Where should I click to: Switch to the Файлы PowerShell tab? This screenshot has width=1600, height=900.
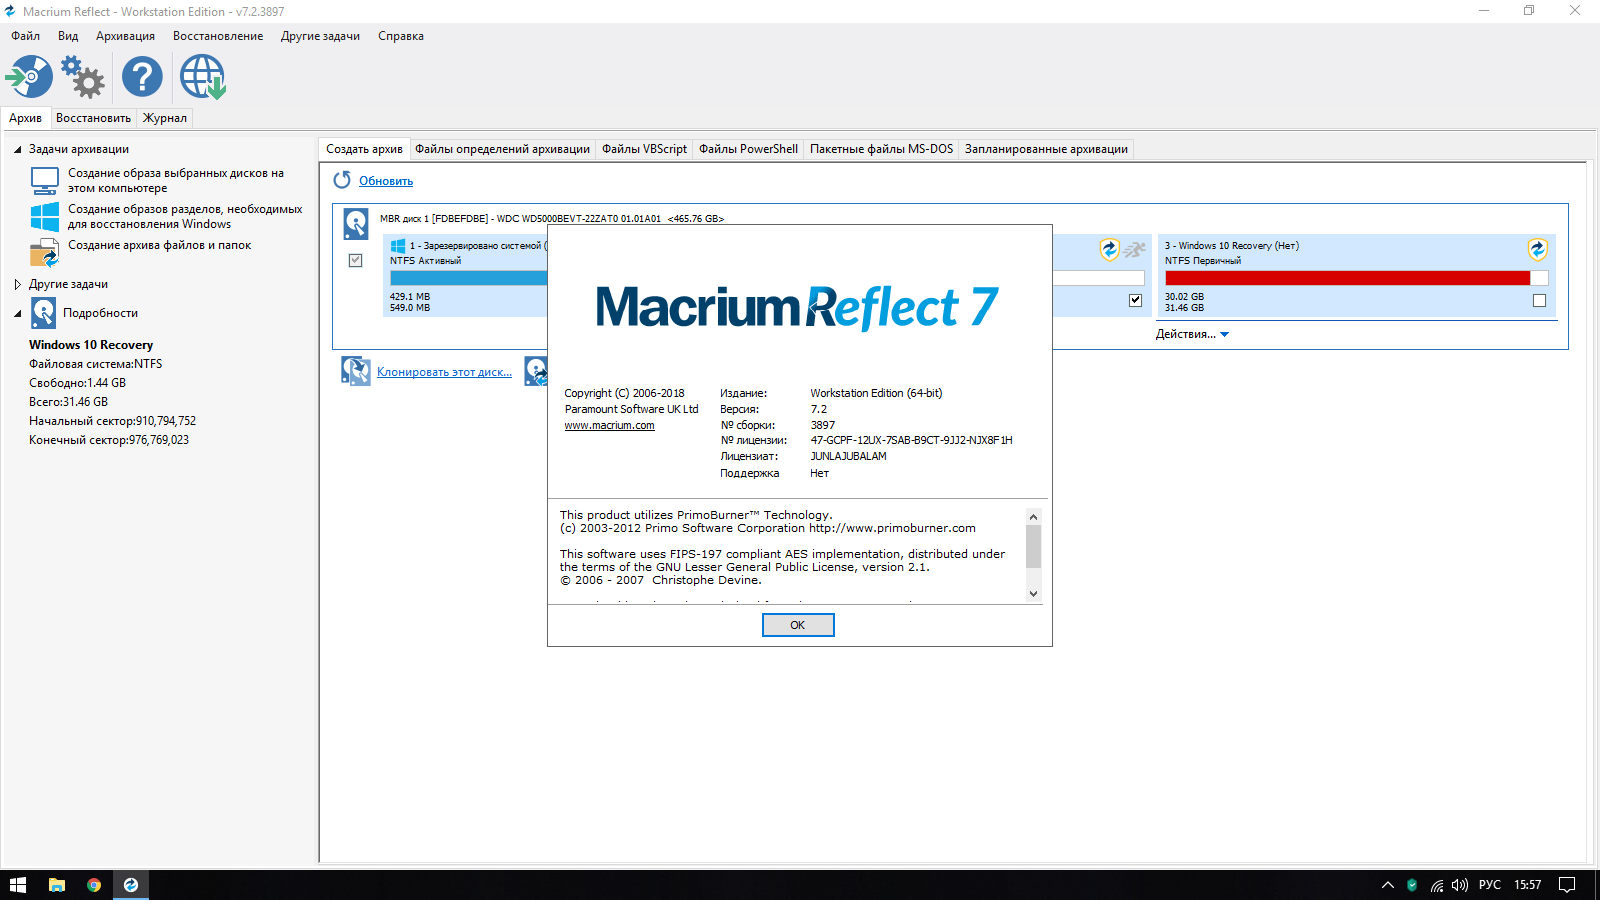click(748, 149)
